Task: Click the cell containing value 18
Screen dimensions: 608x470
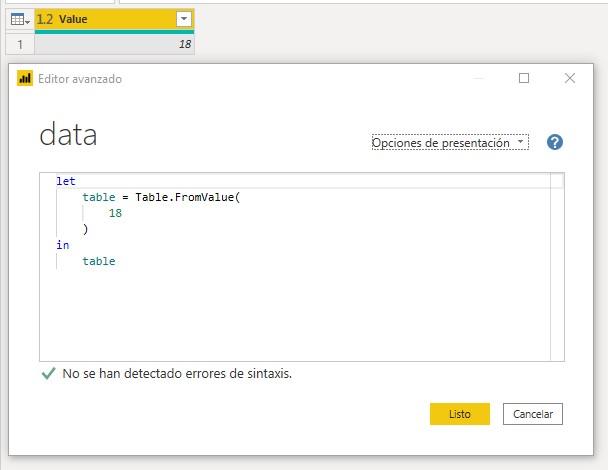Action: 114,44
